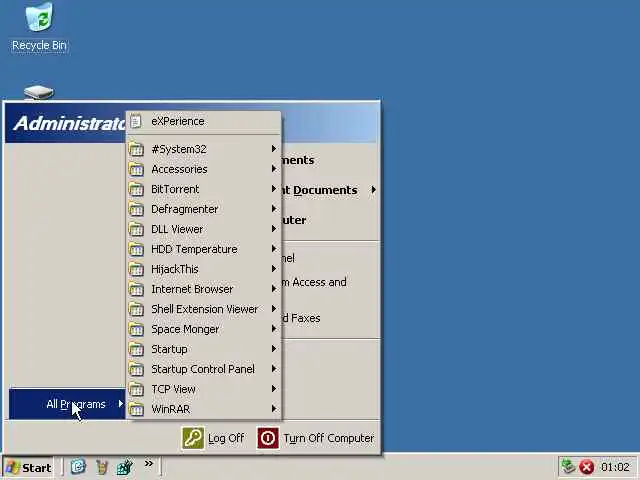Select the Internet Browser menu entry
This screenshot has width=640, height=480.
tap(204, 289)
